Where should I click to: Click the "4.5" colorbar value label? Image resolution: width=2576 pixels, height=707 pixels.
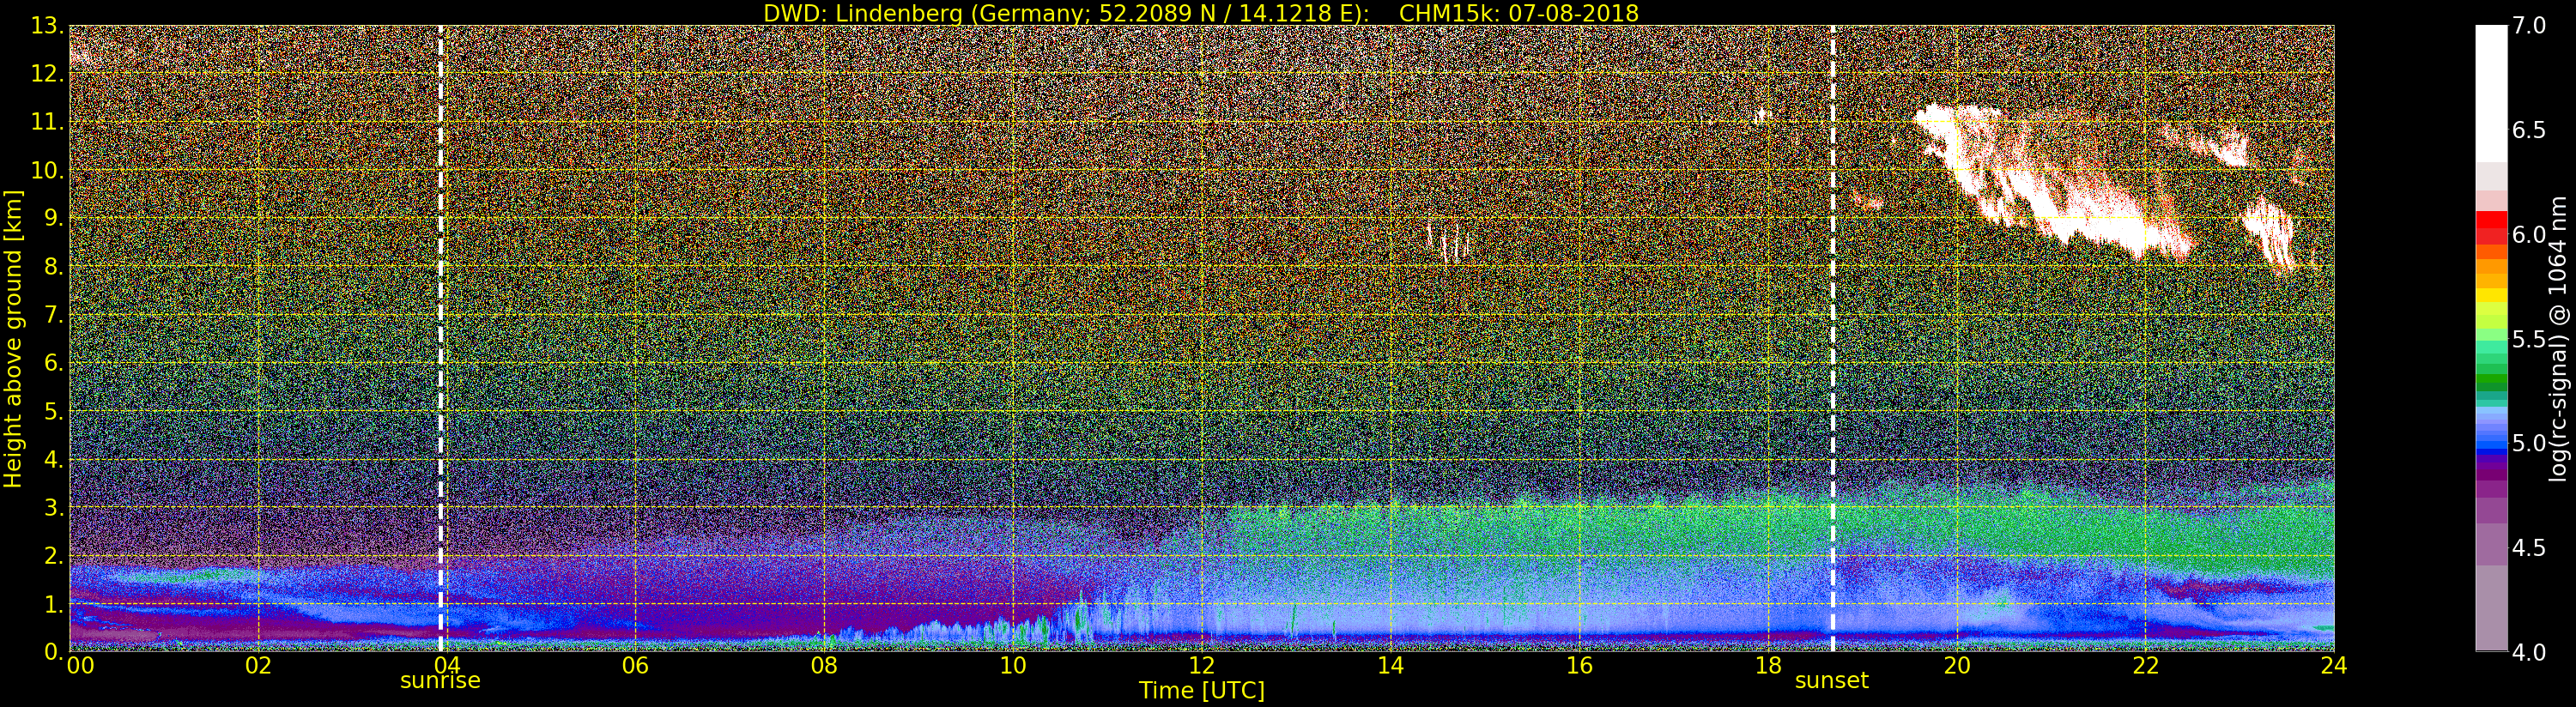click(2529, 547)
